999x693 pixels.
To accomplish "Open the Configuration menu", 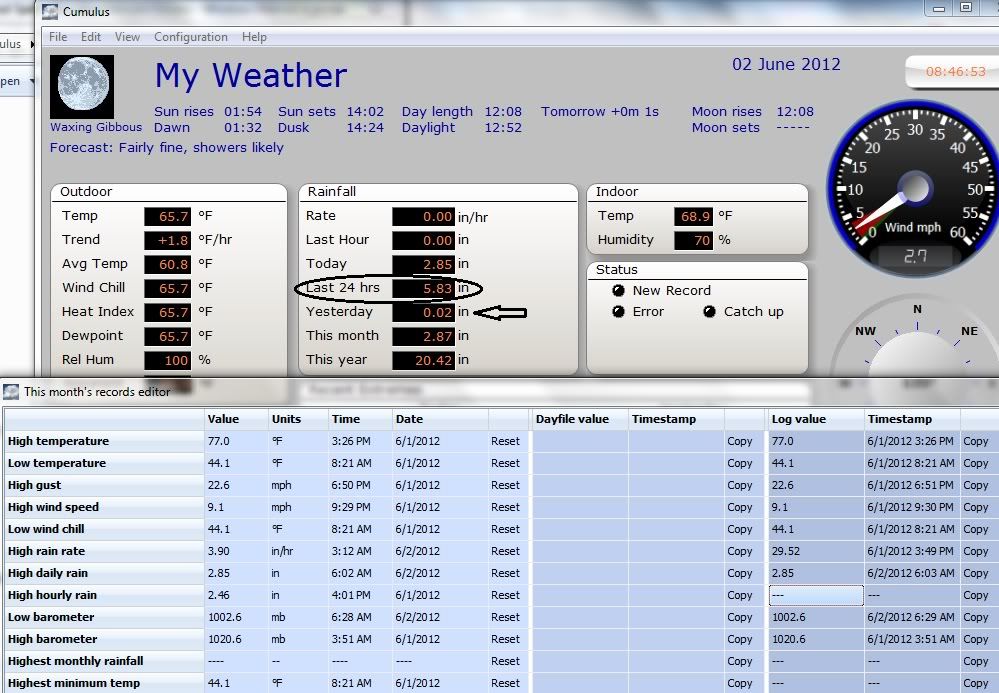I will click(x=190, y=37).
